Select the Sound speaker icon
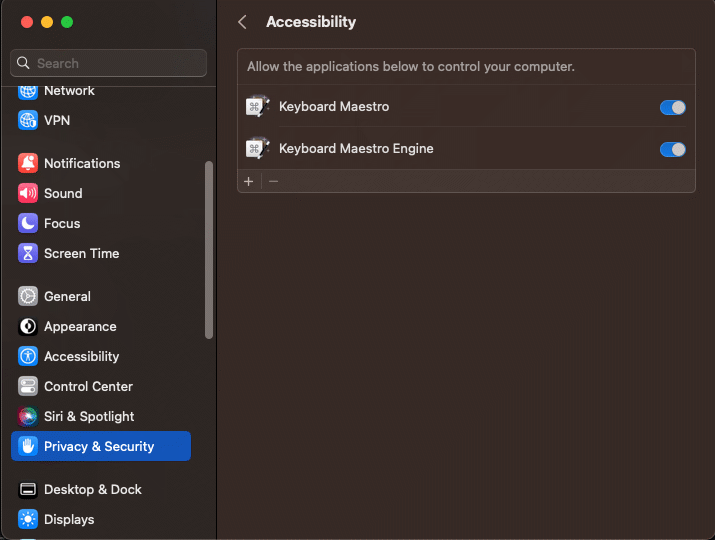Image resolution: width=715 pixels, height=540 pixels. coord(28,193)
